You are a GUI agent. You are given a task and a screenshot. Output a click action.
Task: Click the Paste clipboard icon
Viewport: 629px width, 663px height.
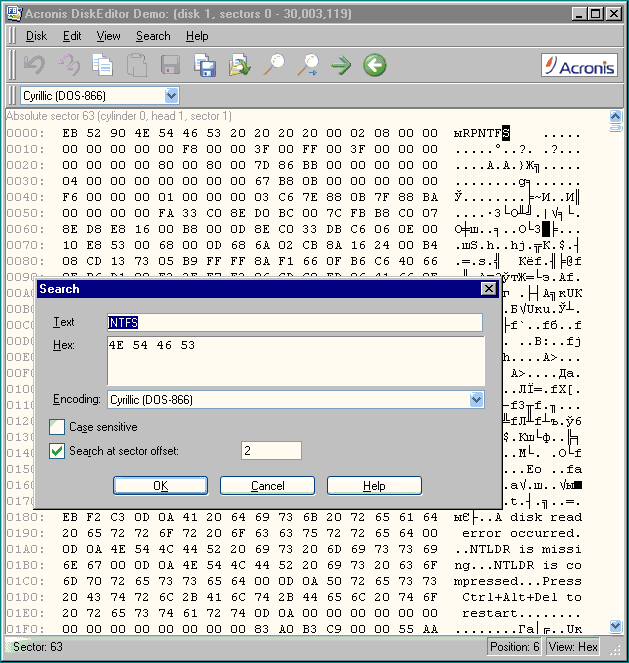coord(137,65)
